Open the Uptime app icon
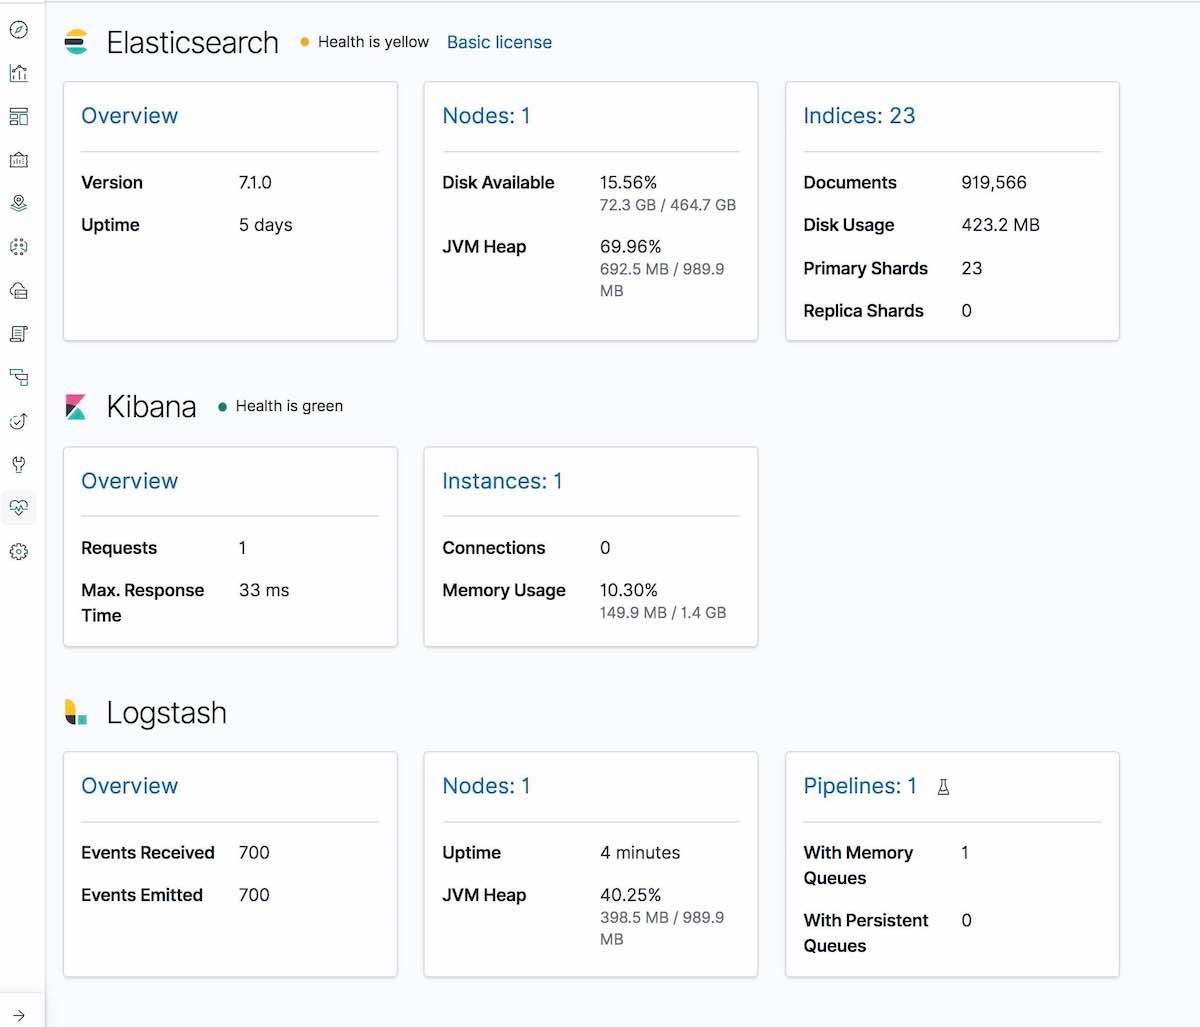This screenshot has width=1200, height=1027. point(18,421)
